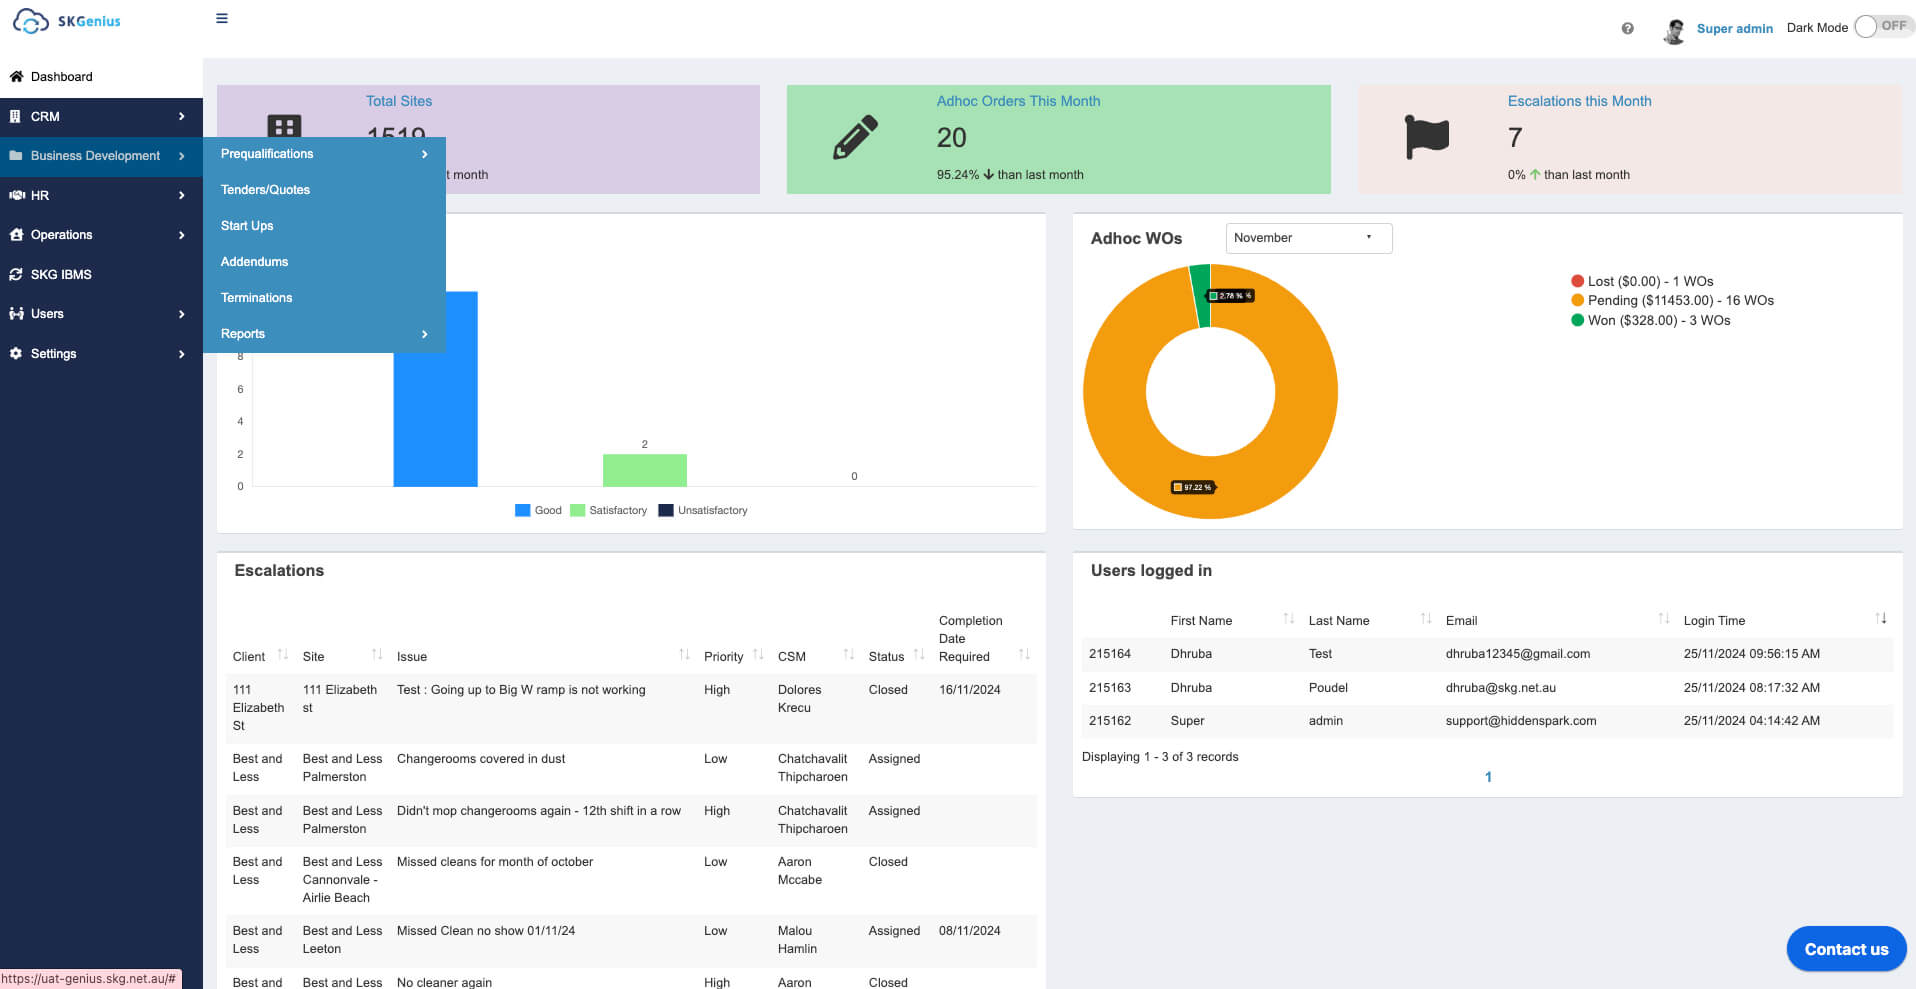The width and height of the screenshot is (1916, 989).
Task: Sort Escalations by CSM column arrows
Action: [849, 655]
